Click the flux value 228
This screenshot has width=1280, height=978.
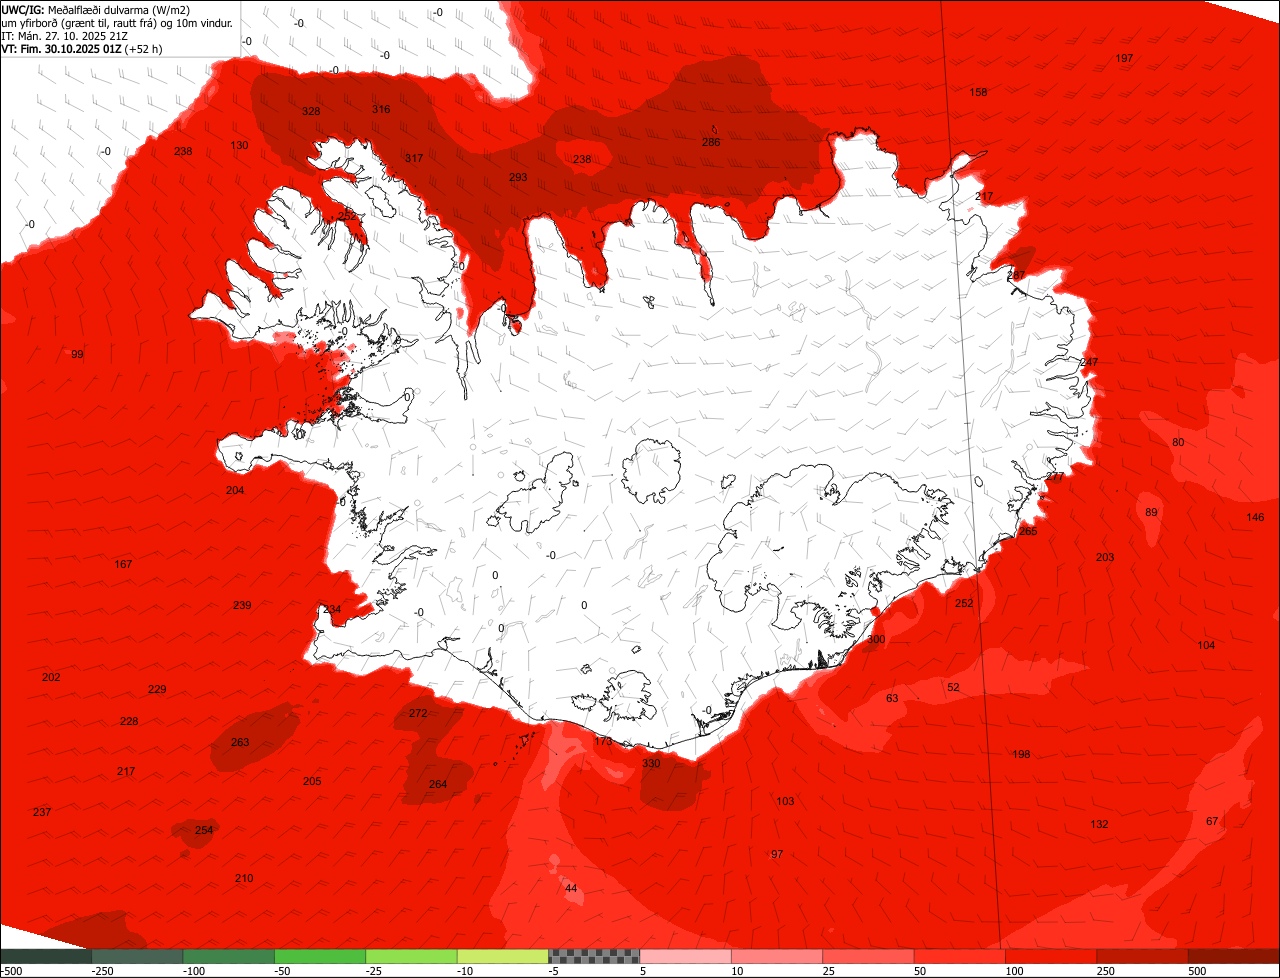[129, 721]
